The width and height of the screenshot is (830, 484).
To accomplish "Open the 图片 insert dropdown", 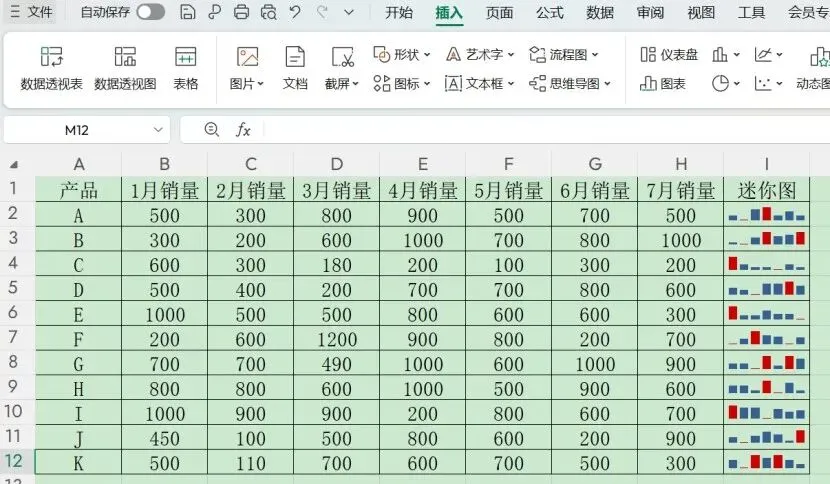I will point(247,68).
